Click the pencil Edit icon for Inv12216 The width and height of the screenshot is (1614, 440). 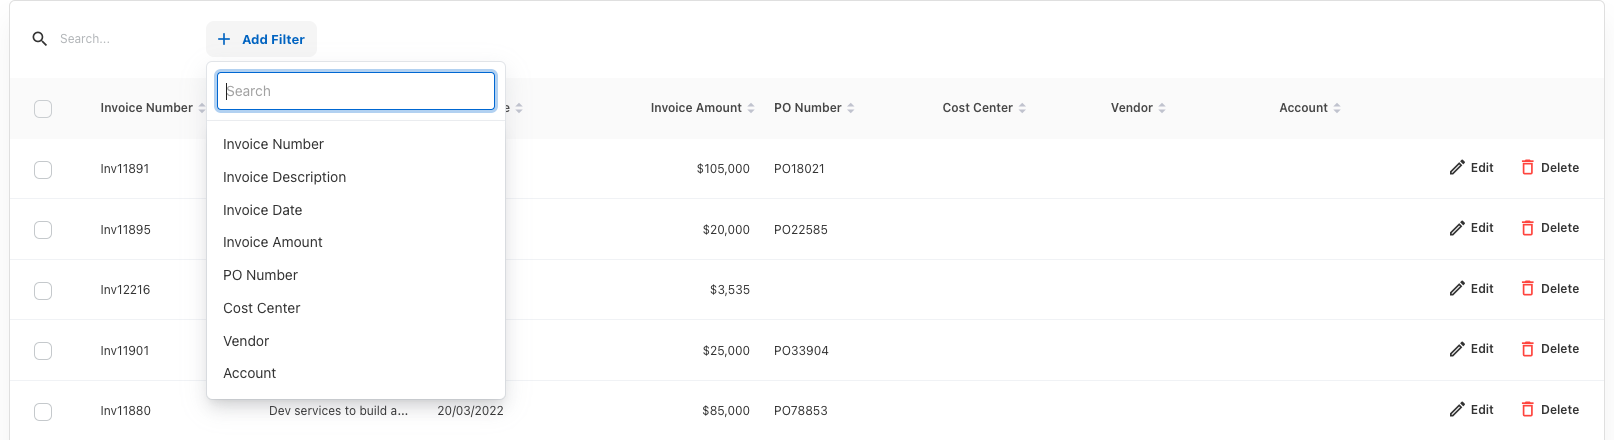tap(1457, 289)
